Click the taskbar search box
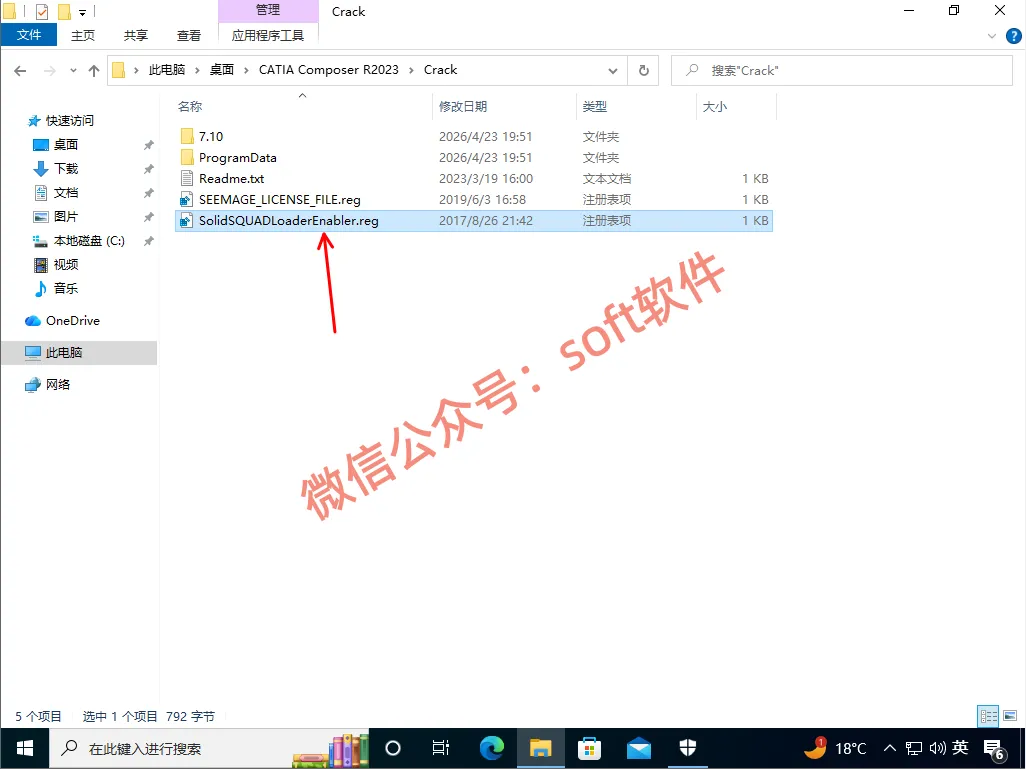The width and height of the screenshot is (1026, 769). tap(209, 748)
